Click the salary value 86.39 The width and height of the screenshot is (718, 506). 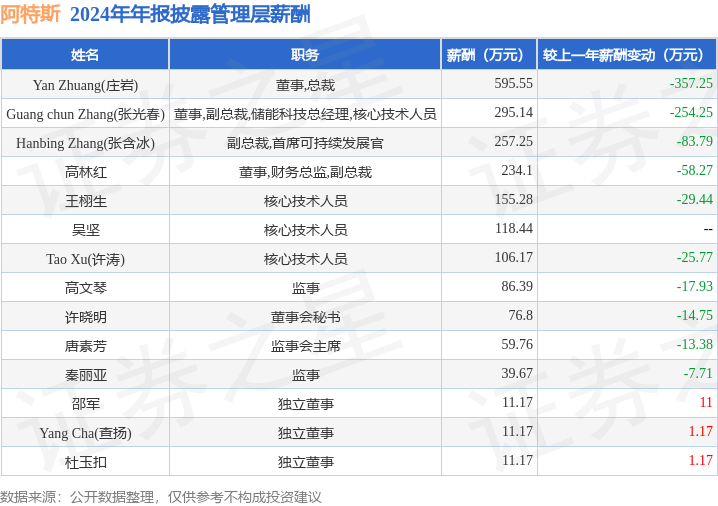(x=517, y=286)
